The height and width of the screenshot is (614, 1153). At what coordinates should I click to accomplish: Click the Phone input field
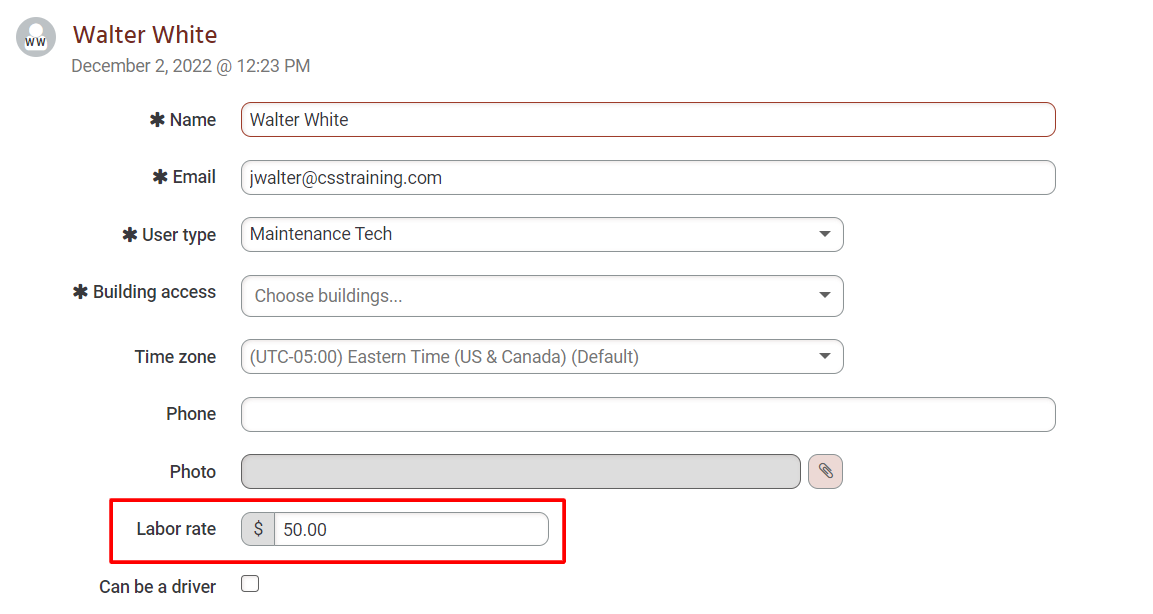pyautogui.click(x=648, y=415)
